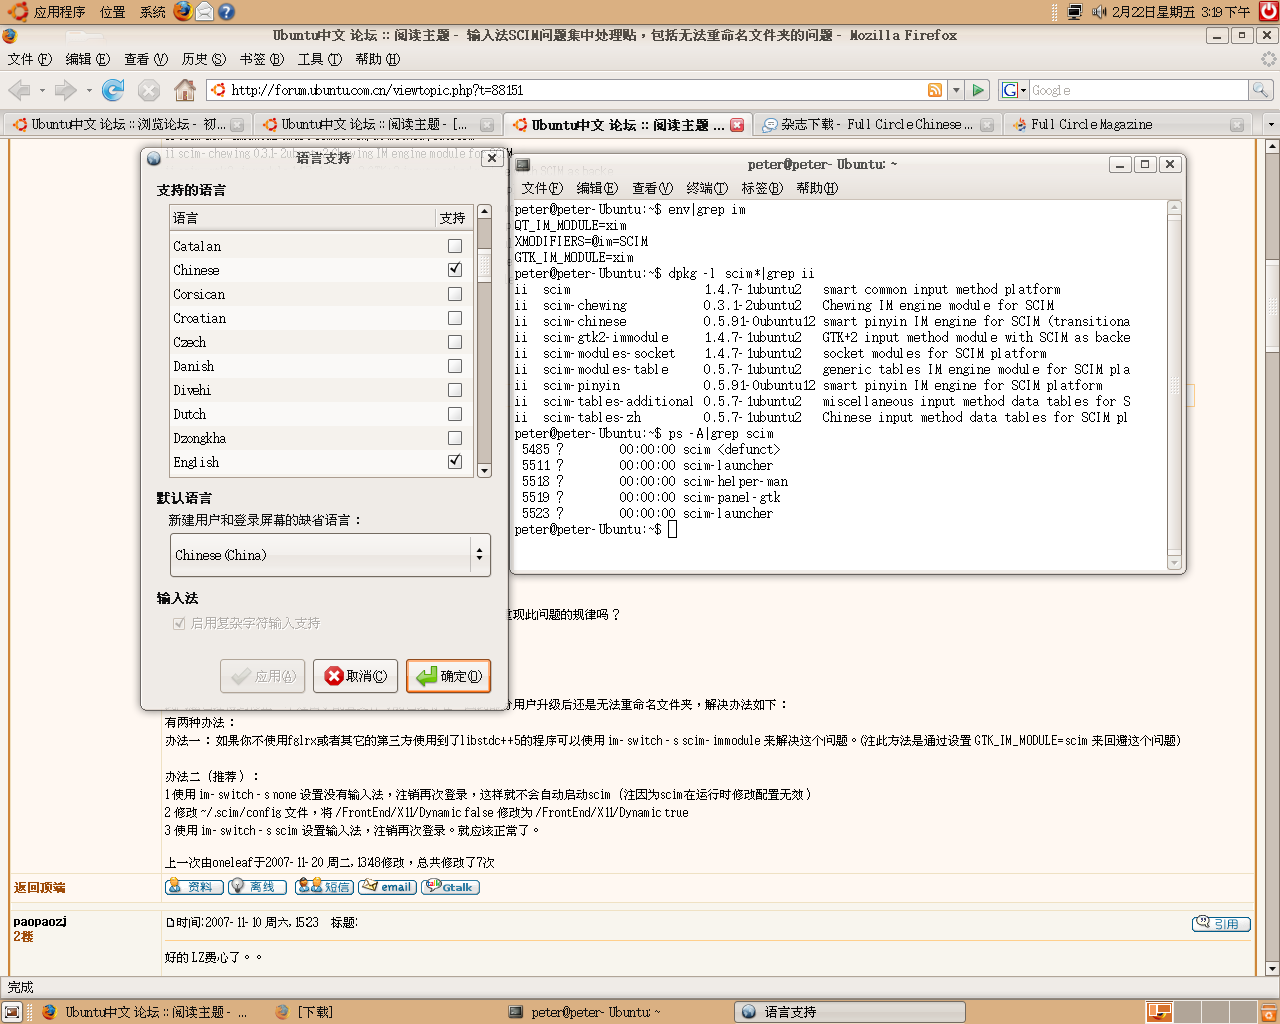The image size is (1280, 1024).
Task: Click the 离线 offline status icon
Action: pos(258,887)
